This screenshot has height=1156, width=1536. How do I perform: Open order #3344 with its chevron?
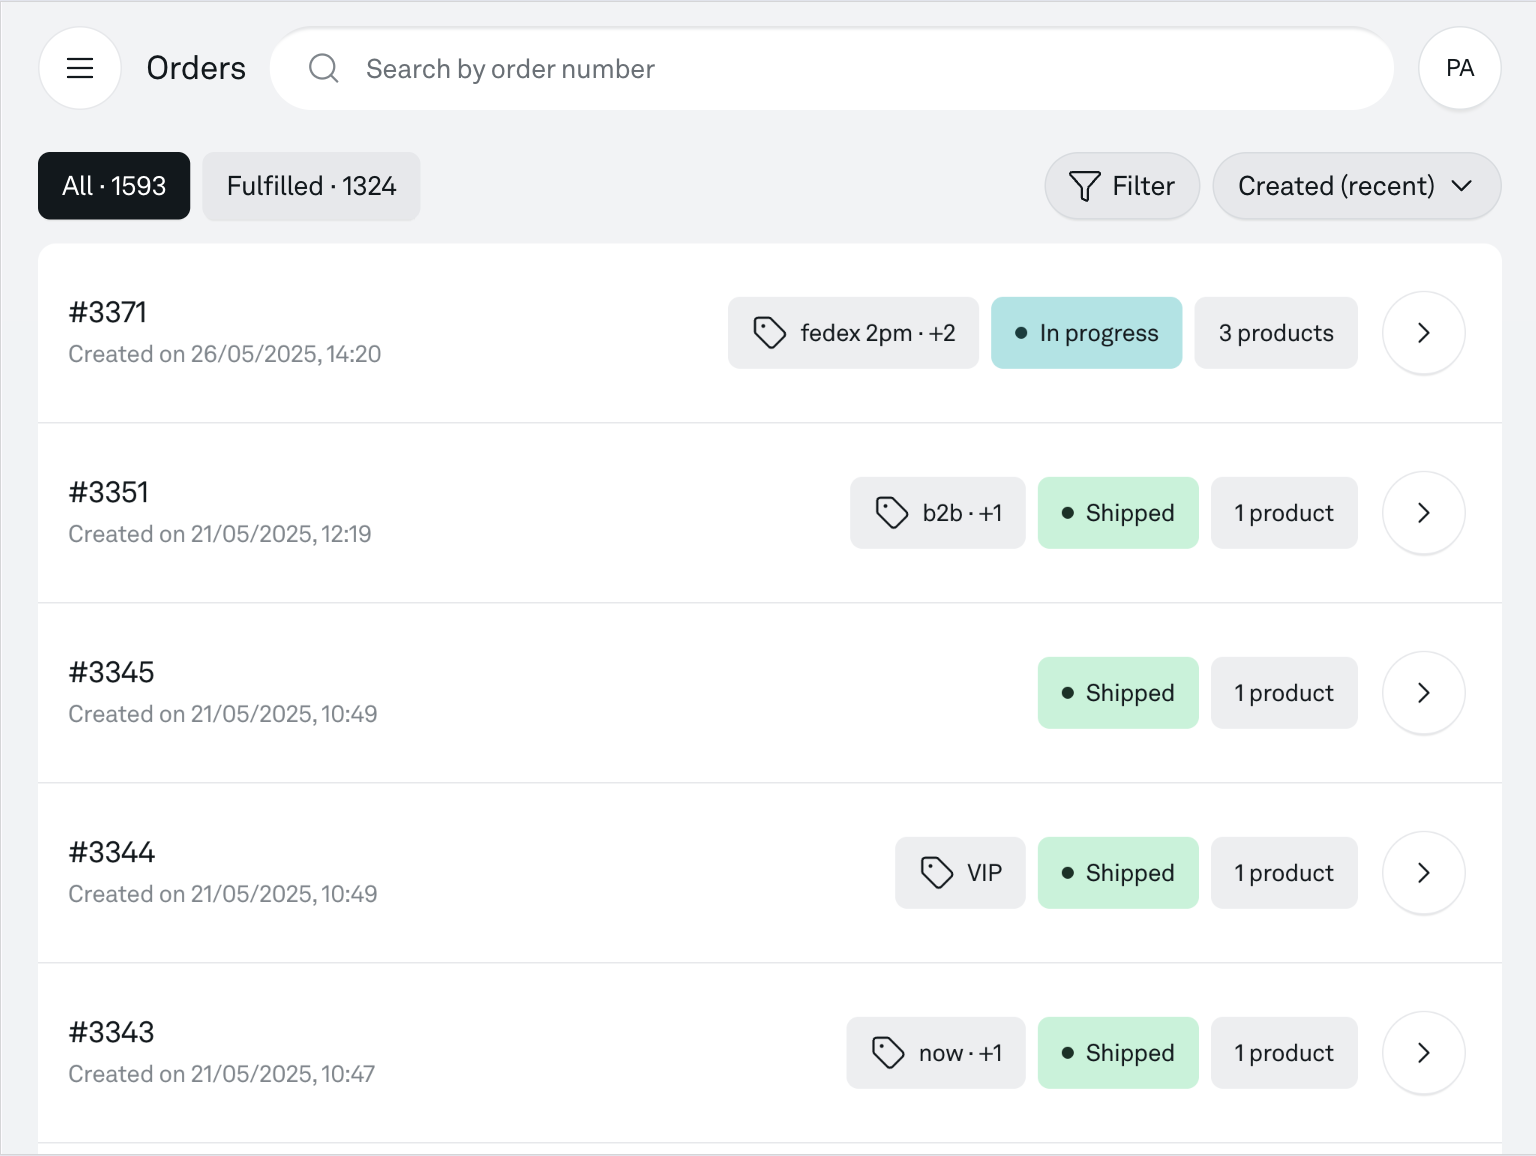(x=1424, y=873)
